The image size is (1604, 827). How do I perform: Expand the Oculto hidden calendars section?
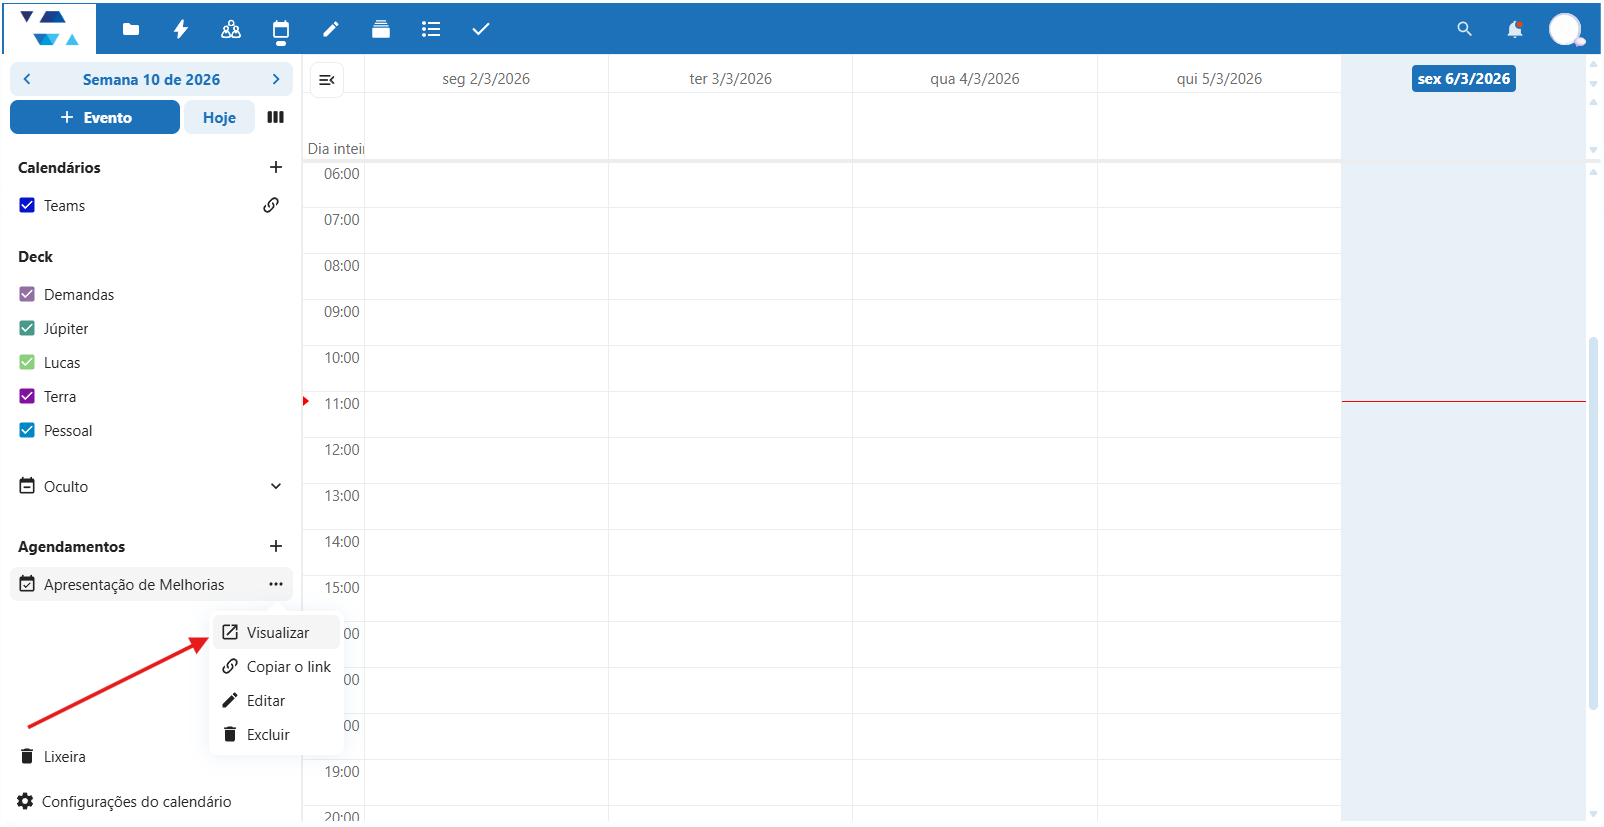click(276, 486)
